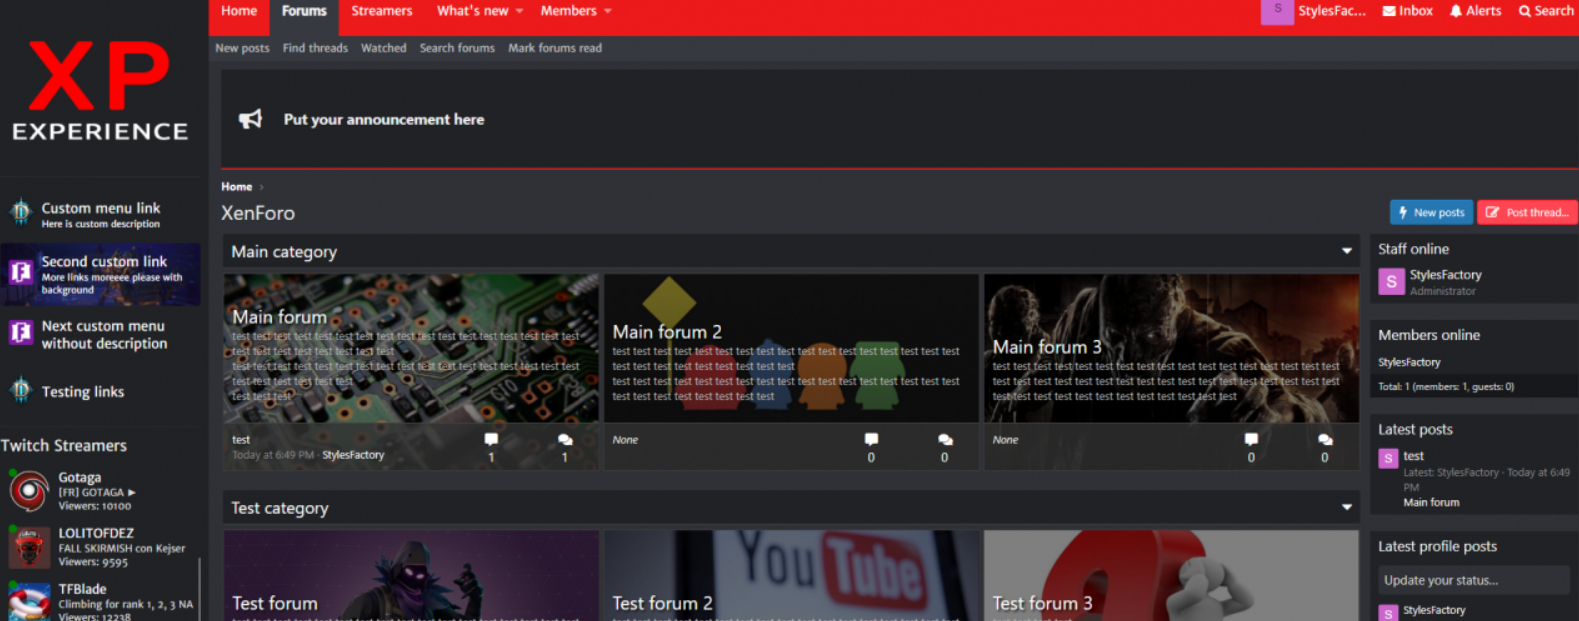Expand the What's new dropdown arrow
1579x621 pixels.
click(x=519, y=11)
